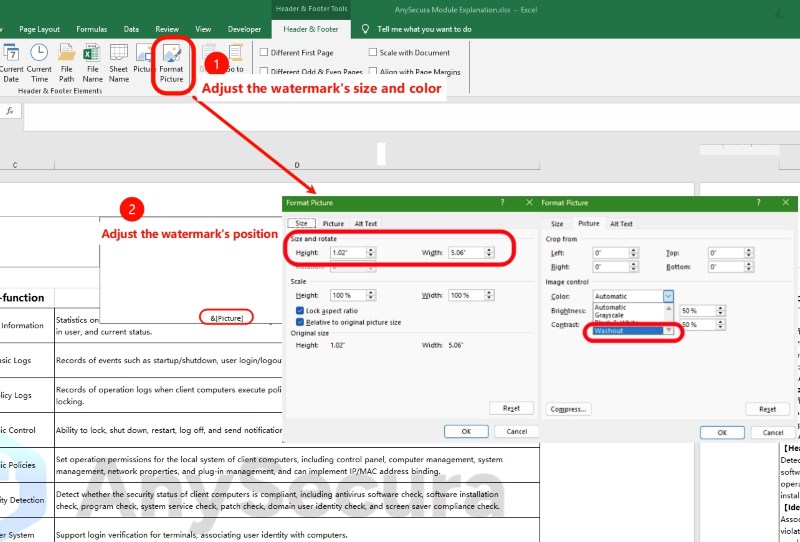800x542 pixels.
Task: Select the Header & Footer ribbon tab
Action: coord(311,29)
